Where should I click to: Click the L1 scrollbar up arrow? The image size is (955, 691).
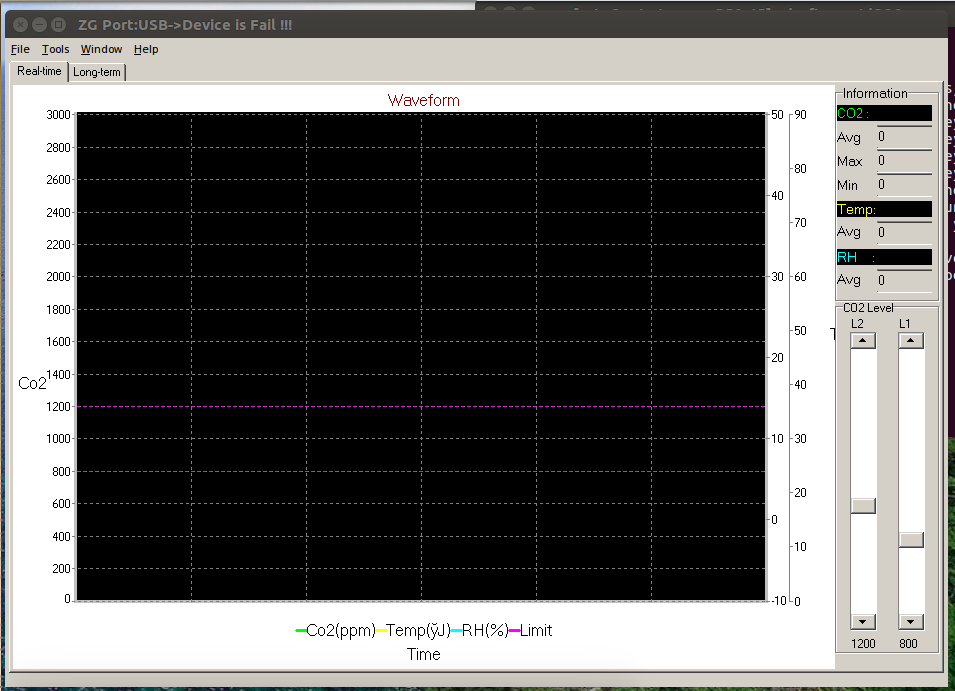tap(911, 340)
